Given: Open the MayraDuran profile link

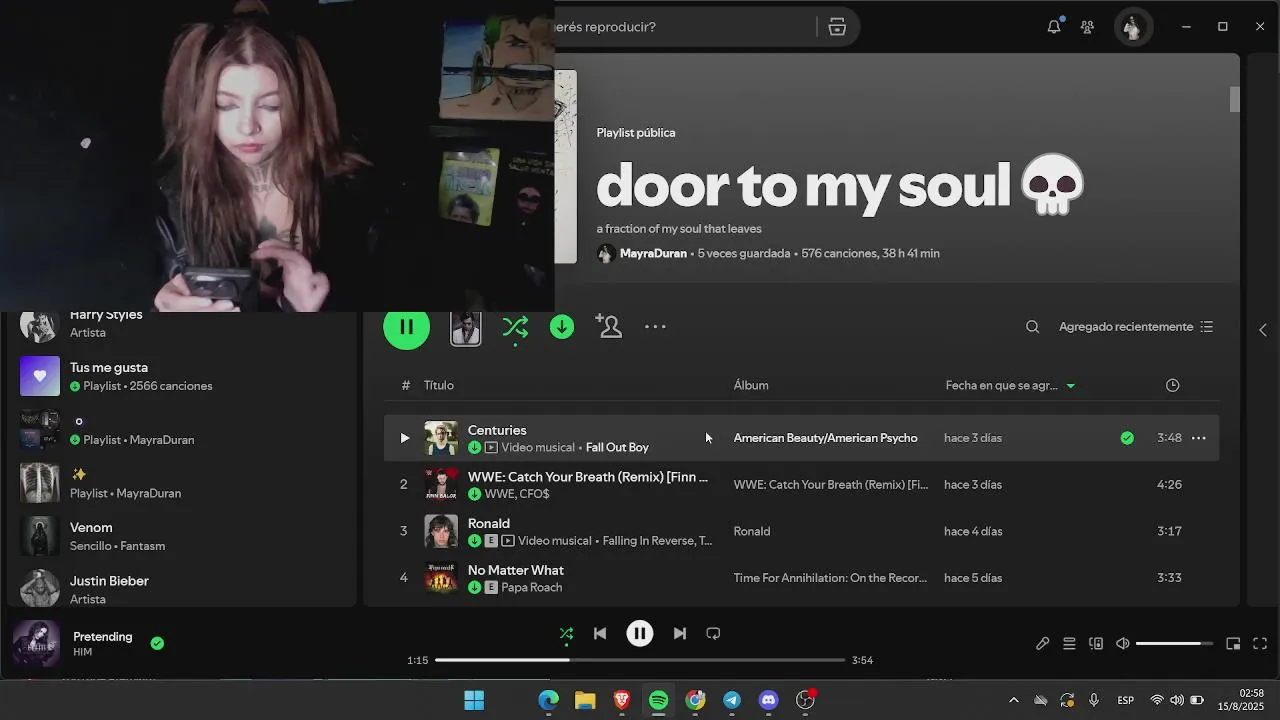Looking at the screenshot, I should [x=653, y=253].
